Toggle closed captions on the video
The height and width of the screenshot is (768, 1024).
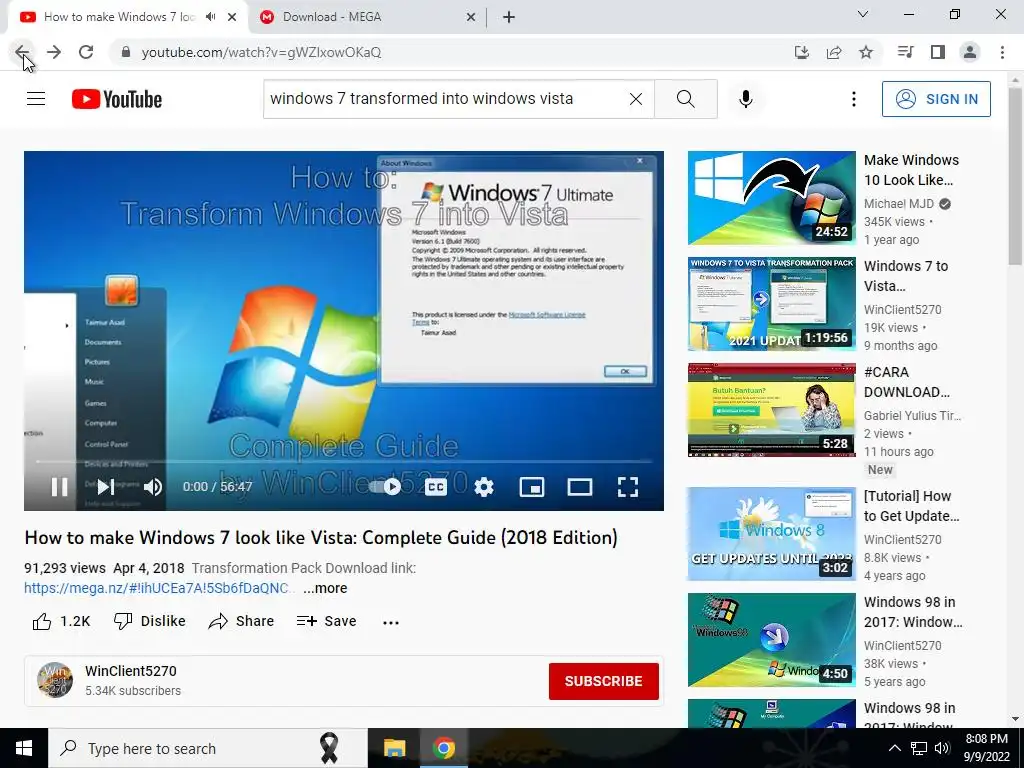click(x=436, y=487)
